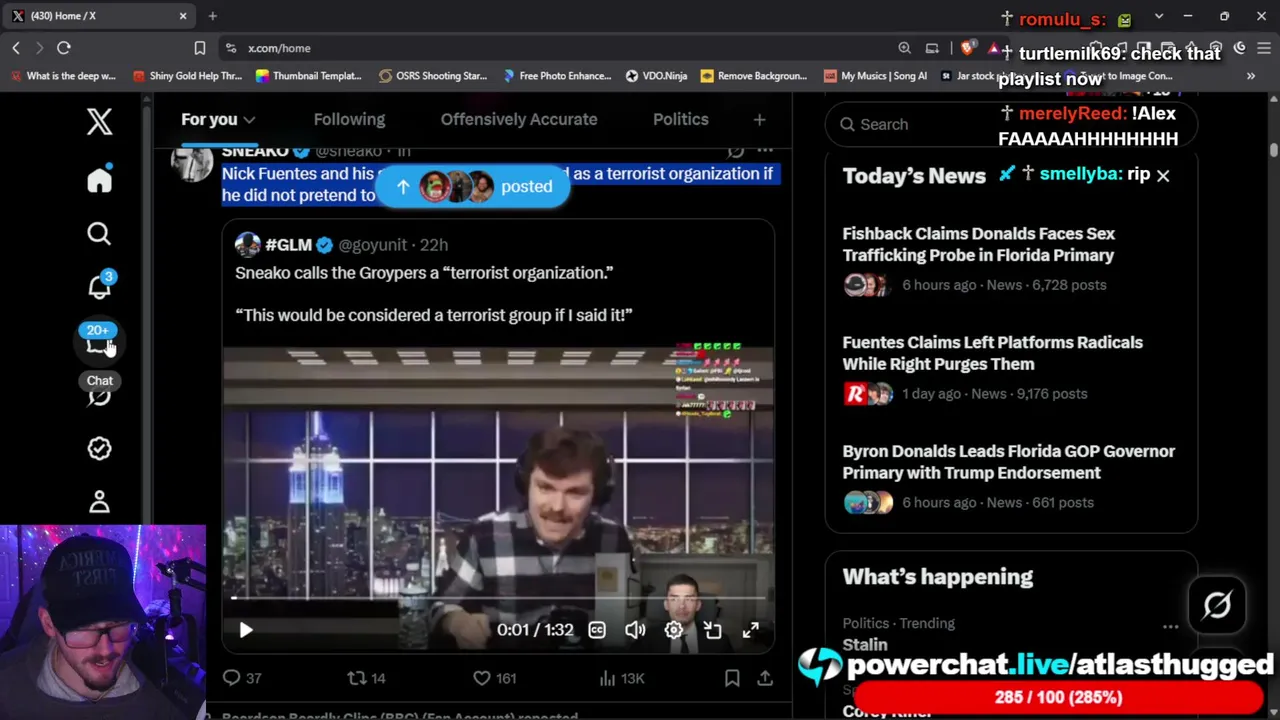
Task: Mute the video volume
Action: point(635,630)
